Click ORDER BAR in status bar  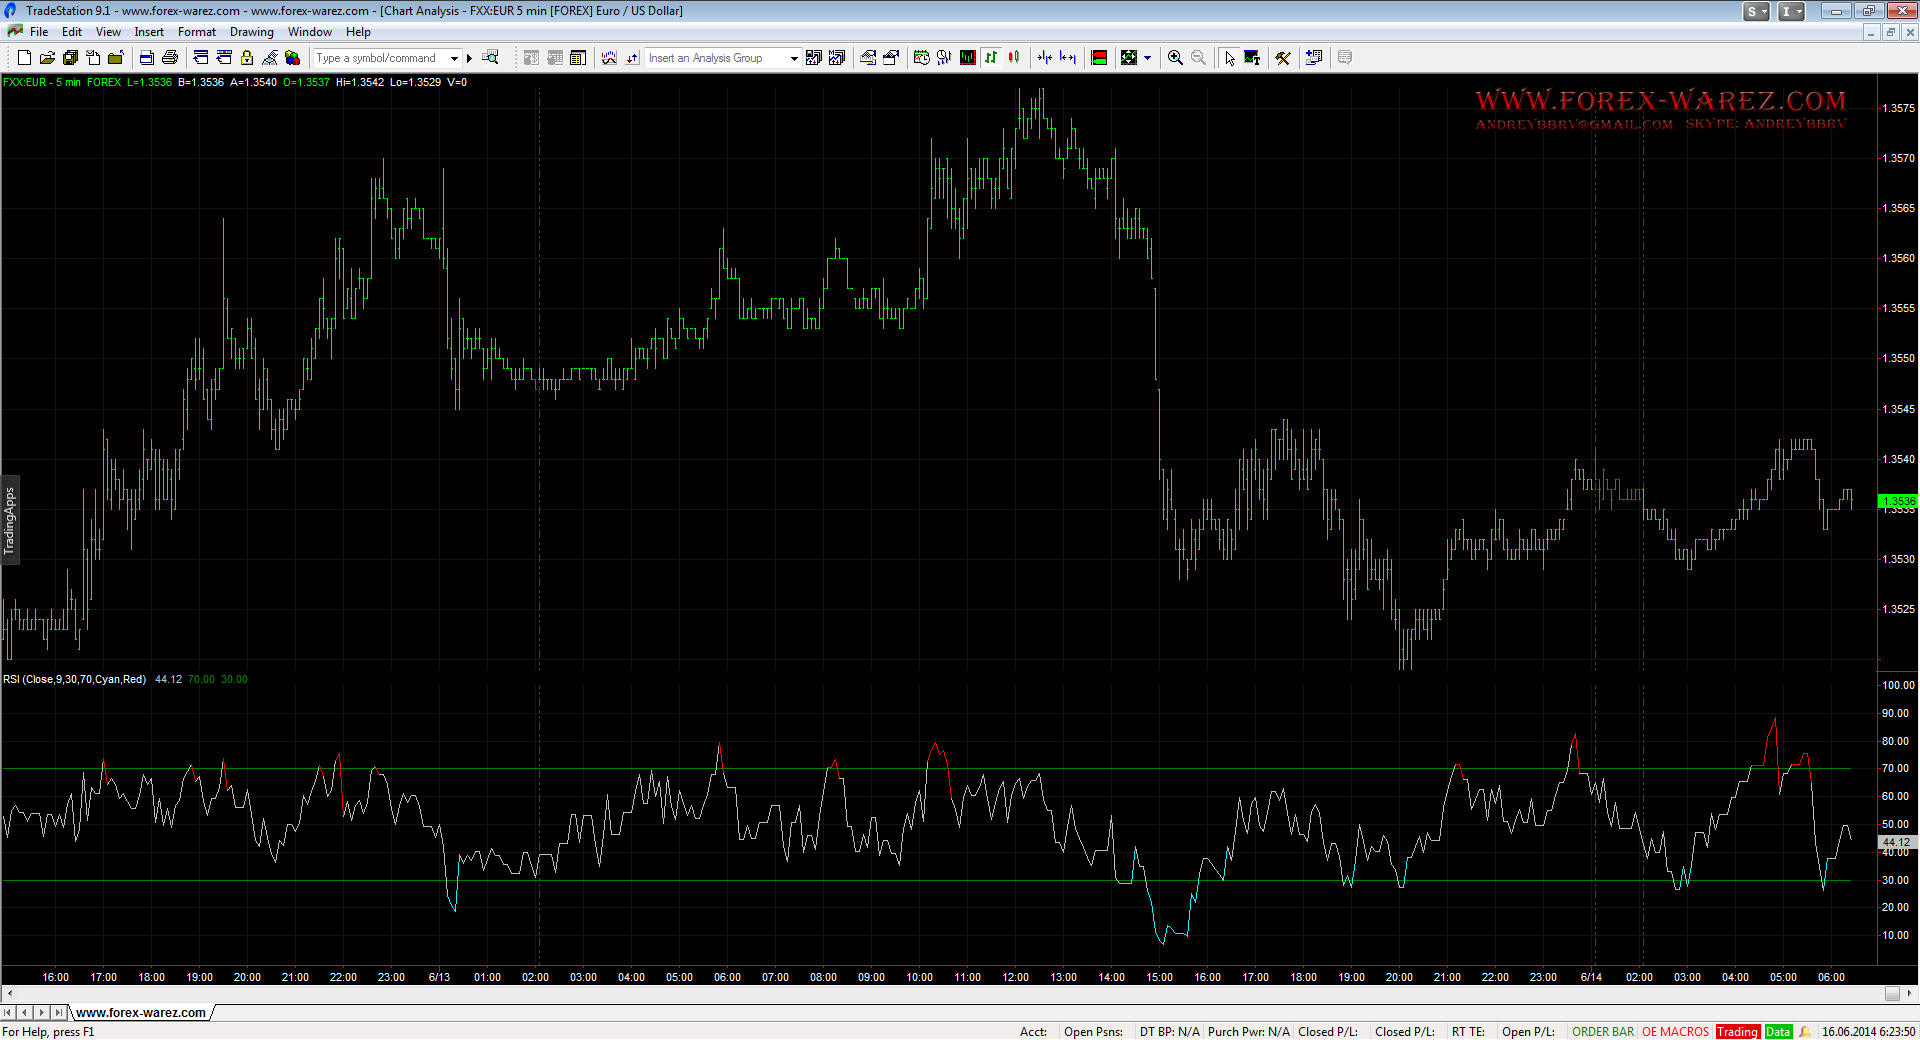(x=1602, y=1032)
